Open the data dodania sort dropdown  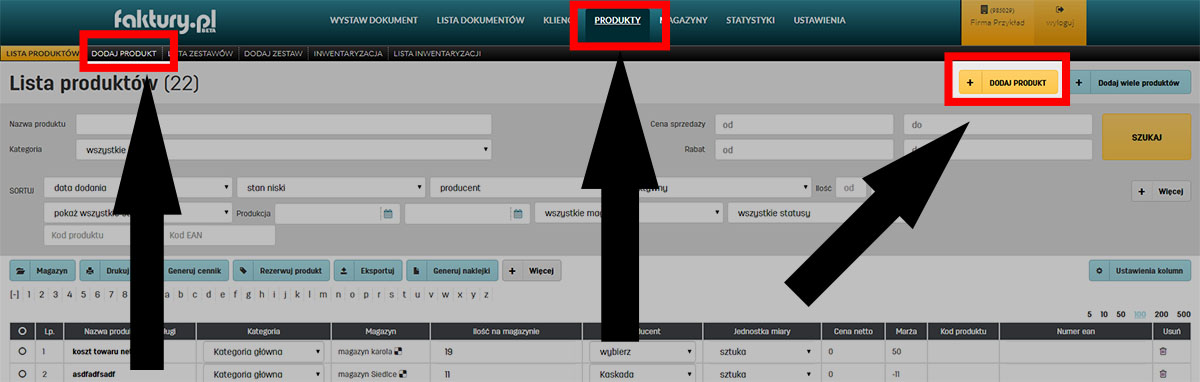coord(138,187)
